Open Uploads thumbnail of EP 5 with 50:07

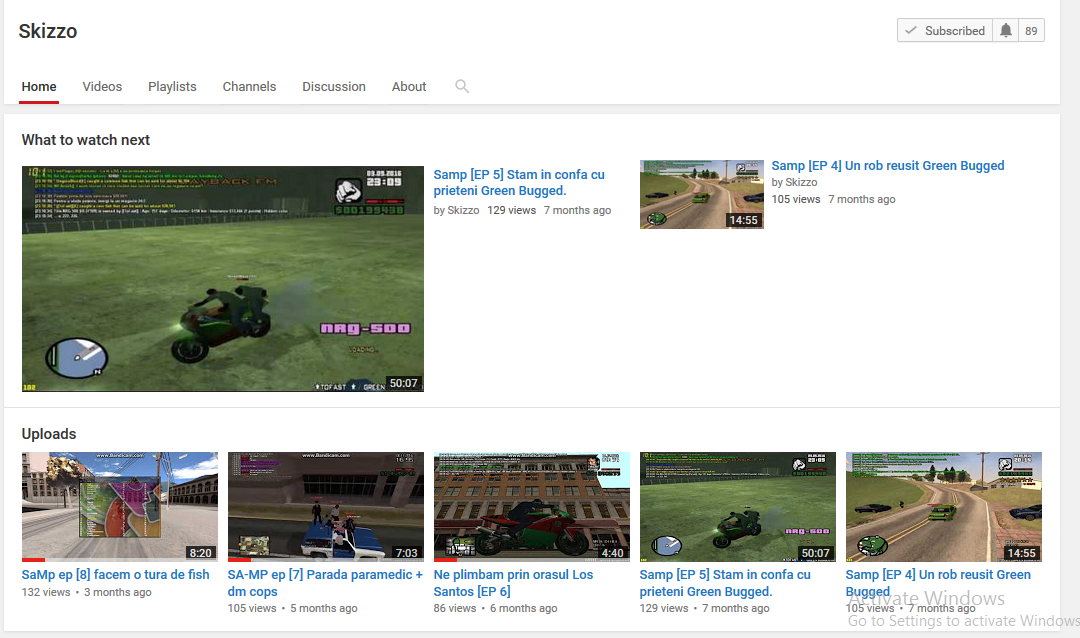pyautogui.click(x=738, y=507)
